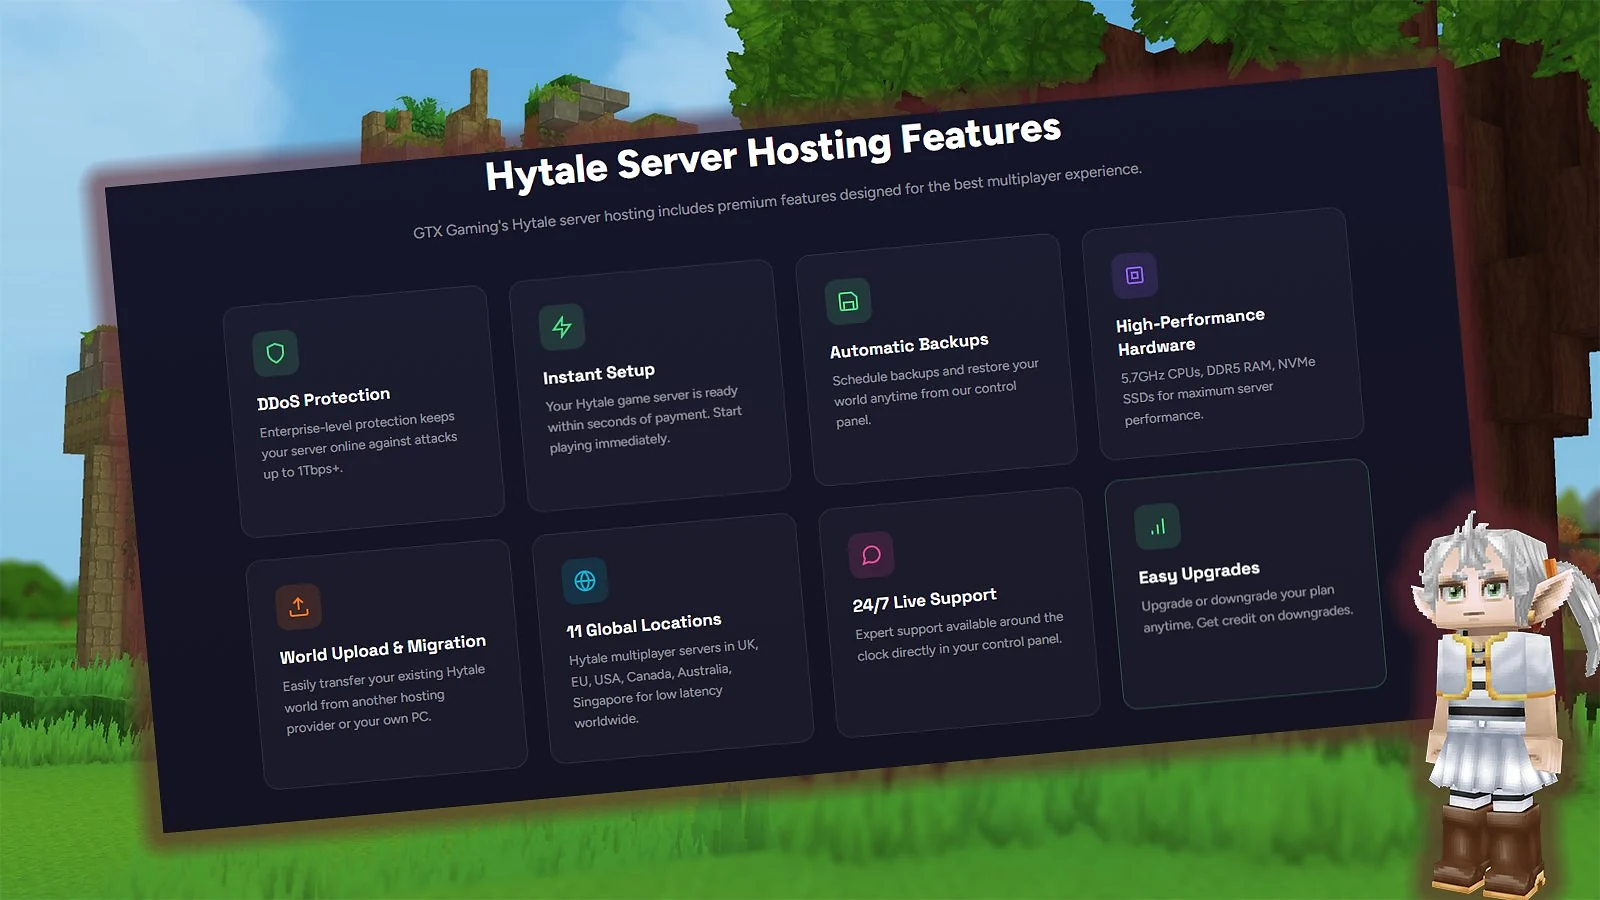Select the High-Performance Hardware heading
Screen dimensions: 1600x900
[1190, 332]
